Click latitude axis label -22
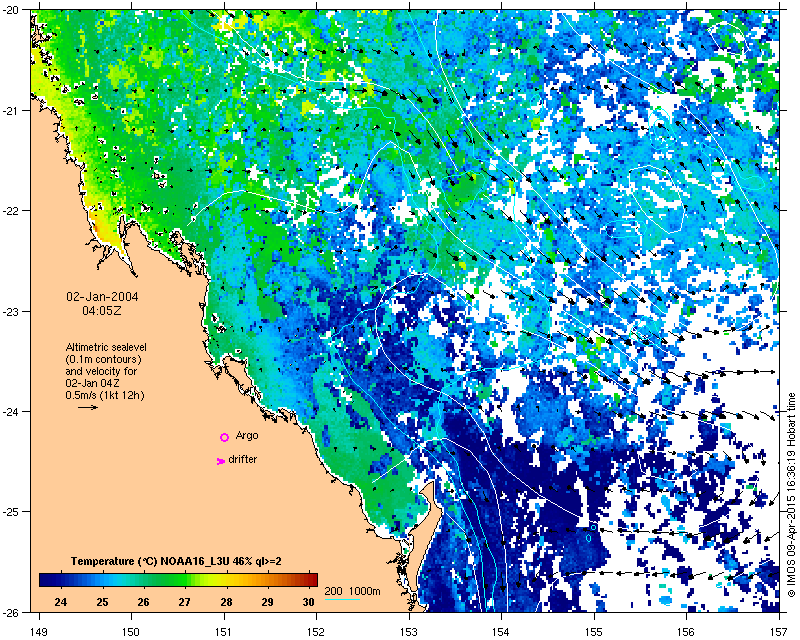 coord(11,211)
